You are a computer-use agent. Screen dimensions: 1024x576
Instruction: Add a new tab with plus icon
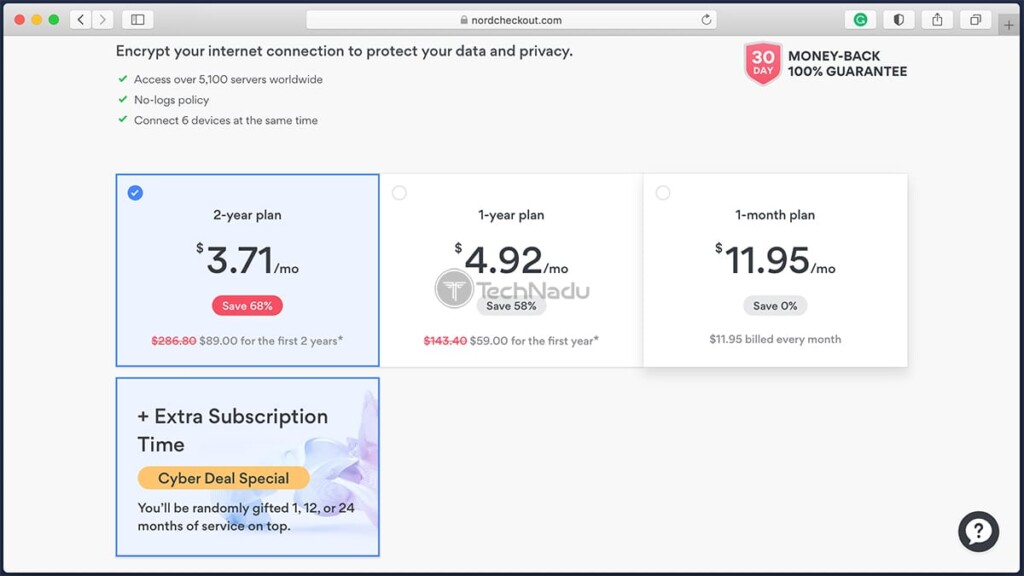coord(1009,25)
